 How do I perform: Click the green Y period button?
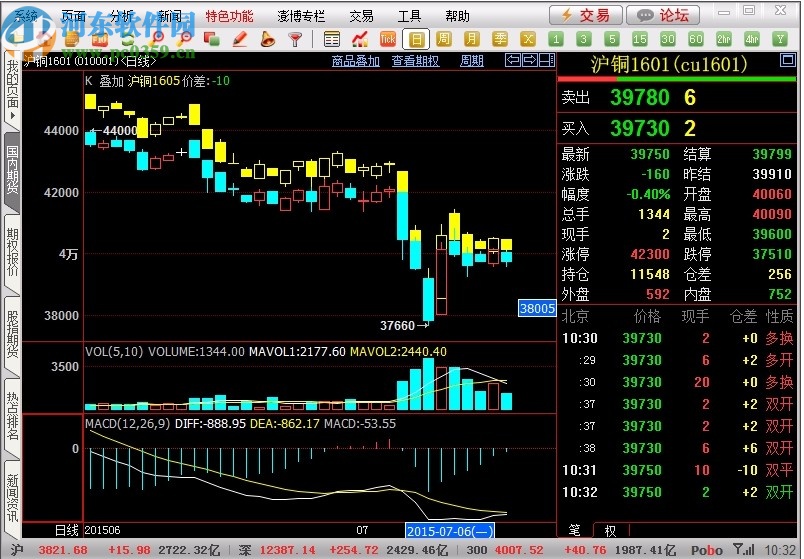click(x=780, y=39)
